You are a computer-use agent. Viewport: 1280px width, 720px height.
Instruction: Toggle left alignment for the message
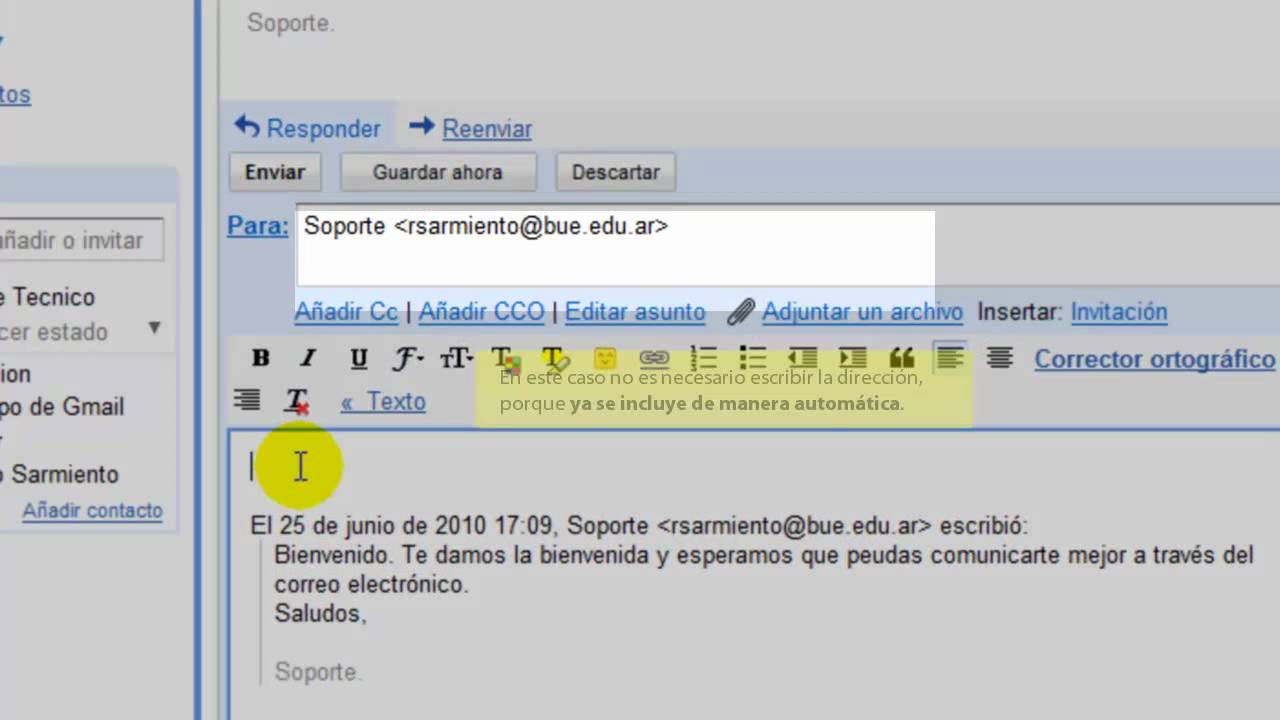coord(949,357)
